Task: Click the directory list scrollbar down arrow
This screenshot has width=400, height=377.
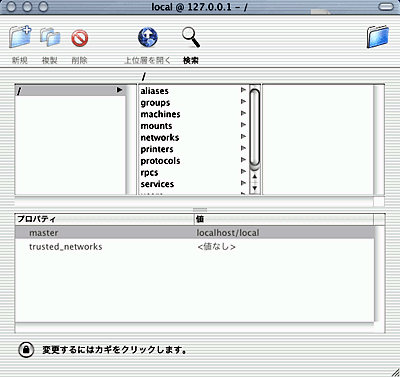Action: pyautogui.click(x=255, y=188)
